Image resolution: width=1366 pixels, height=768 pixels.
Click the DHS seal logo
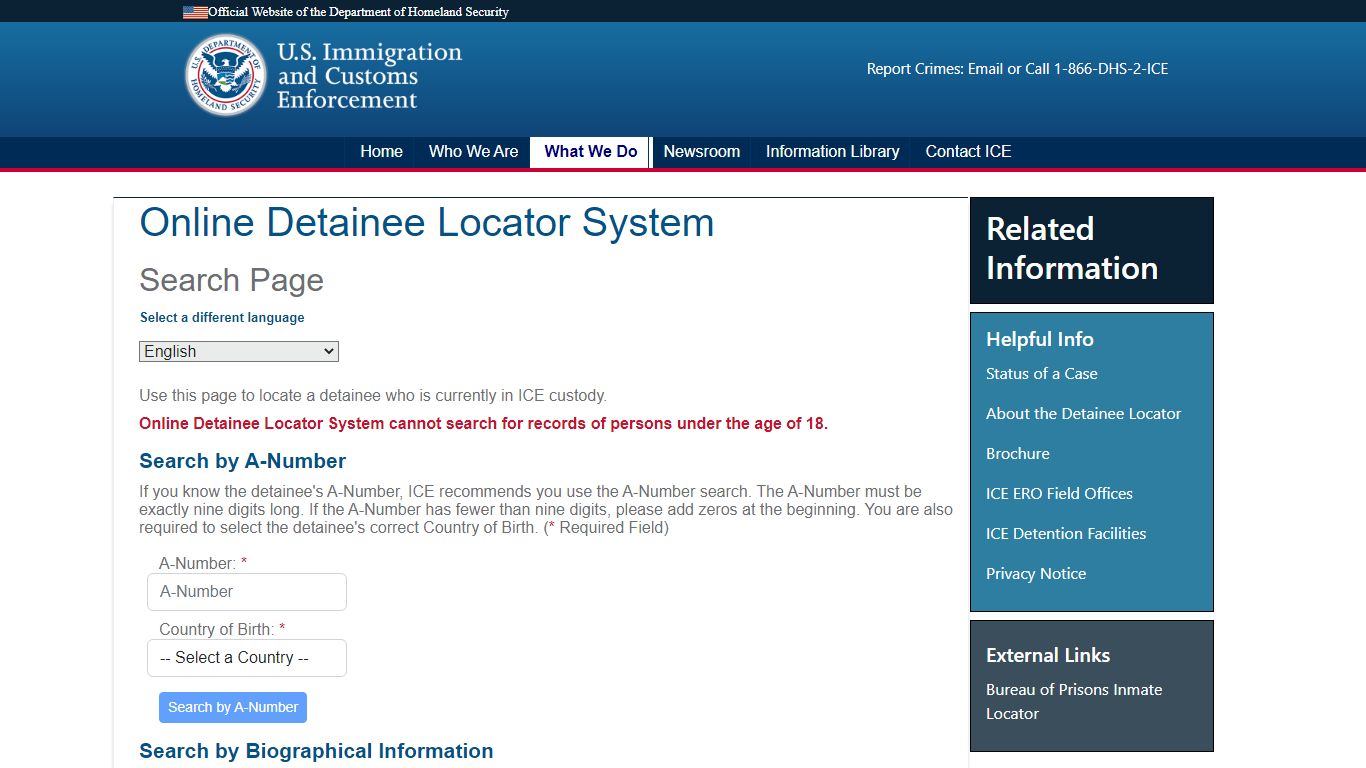tap(226, 75)
